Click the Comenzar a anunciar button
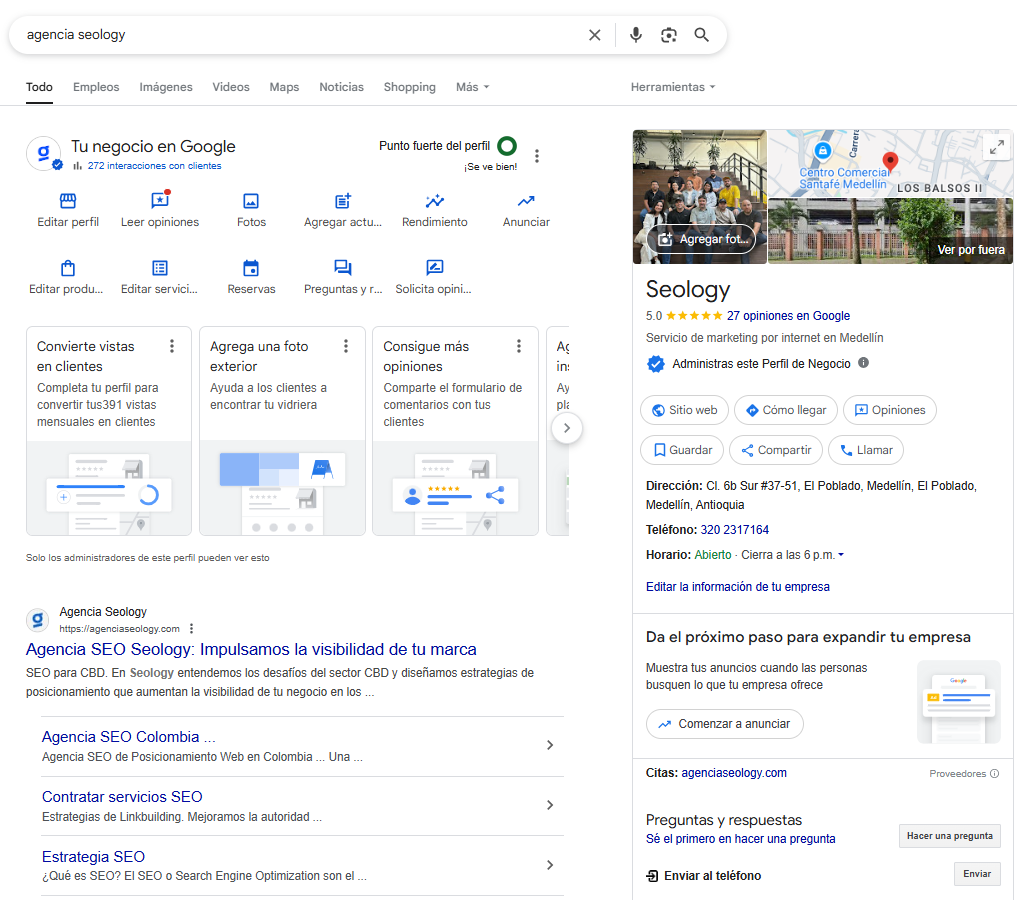Viewport: 1017px width, 900px height. (724, 724)
